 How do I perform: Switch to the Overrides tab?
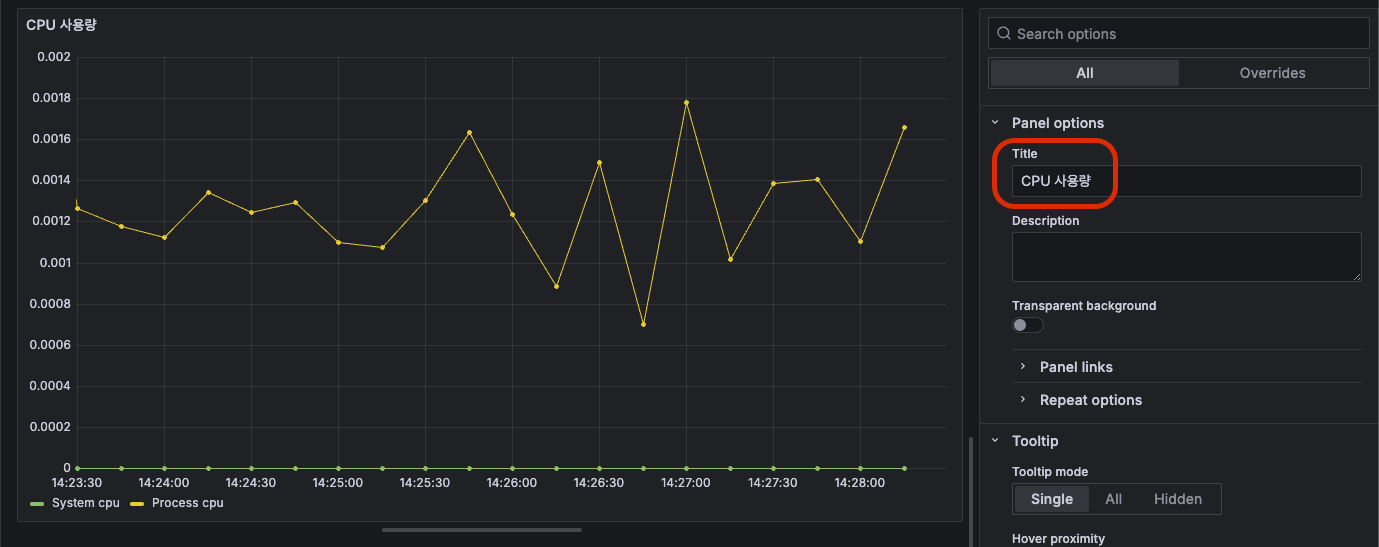click(1272, 73)
